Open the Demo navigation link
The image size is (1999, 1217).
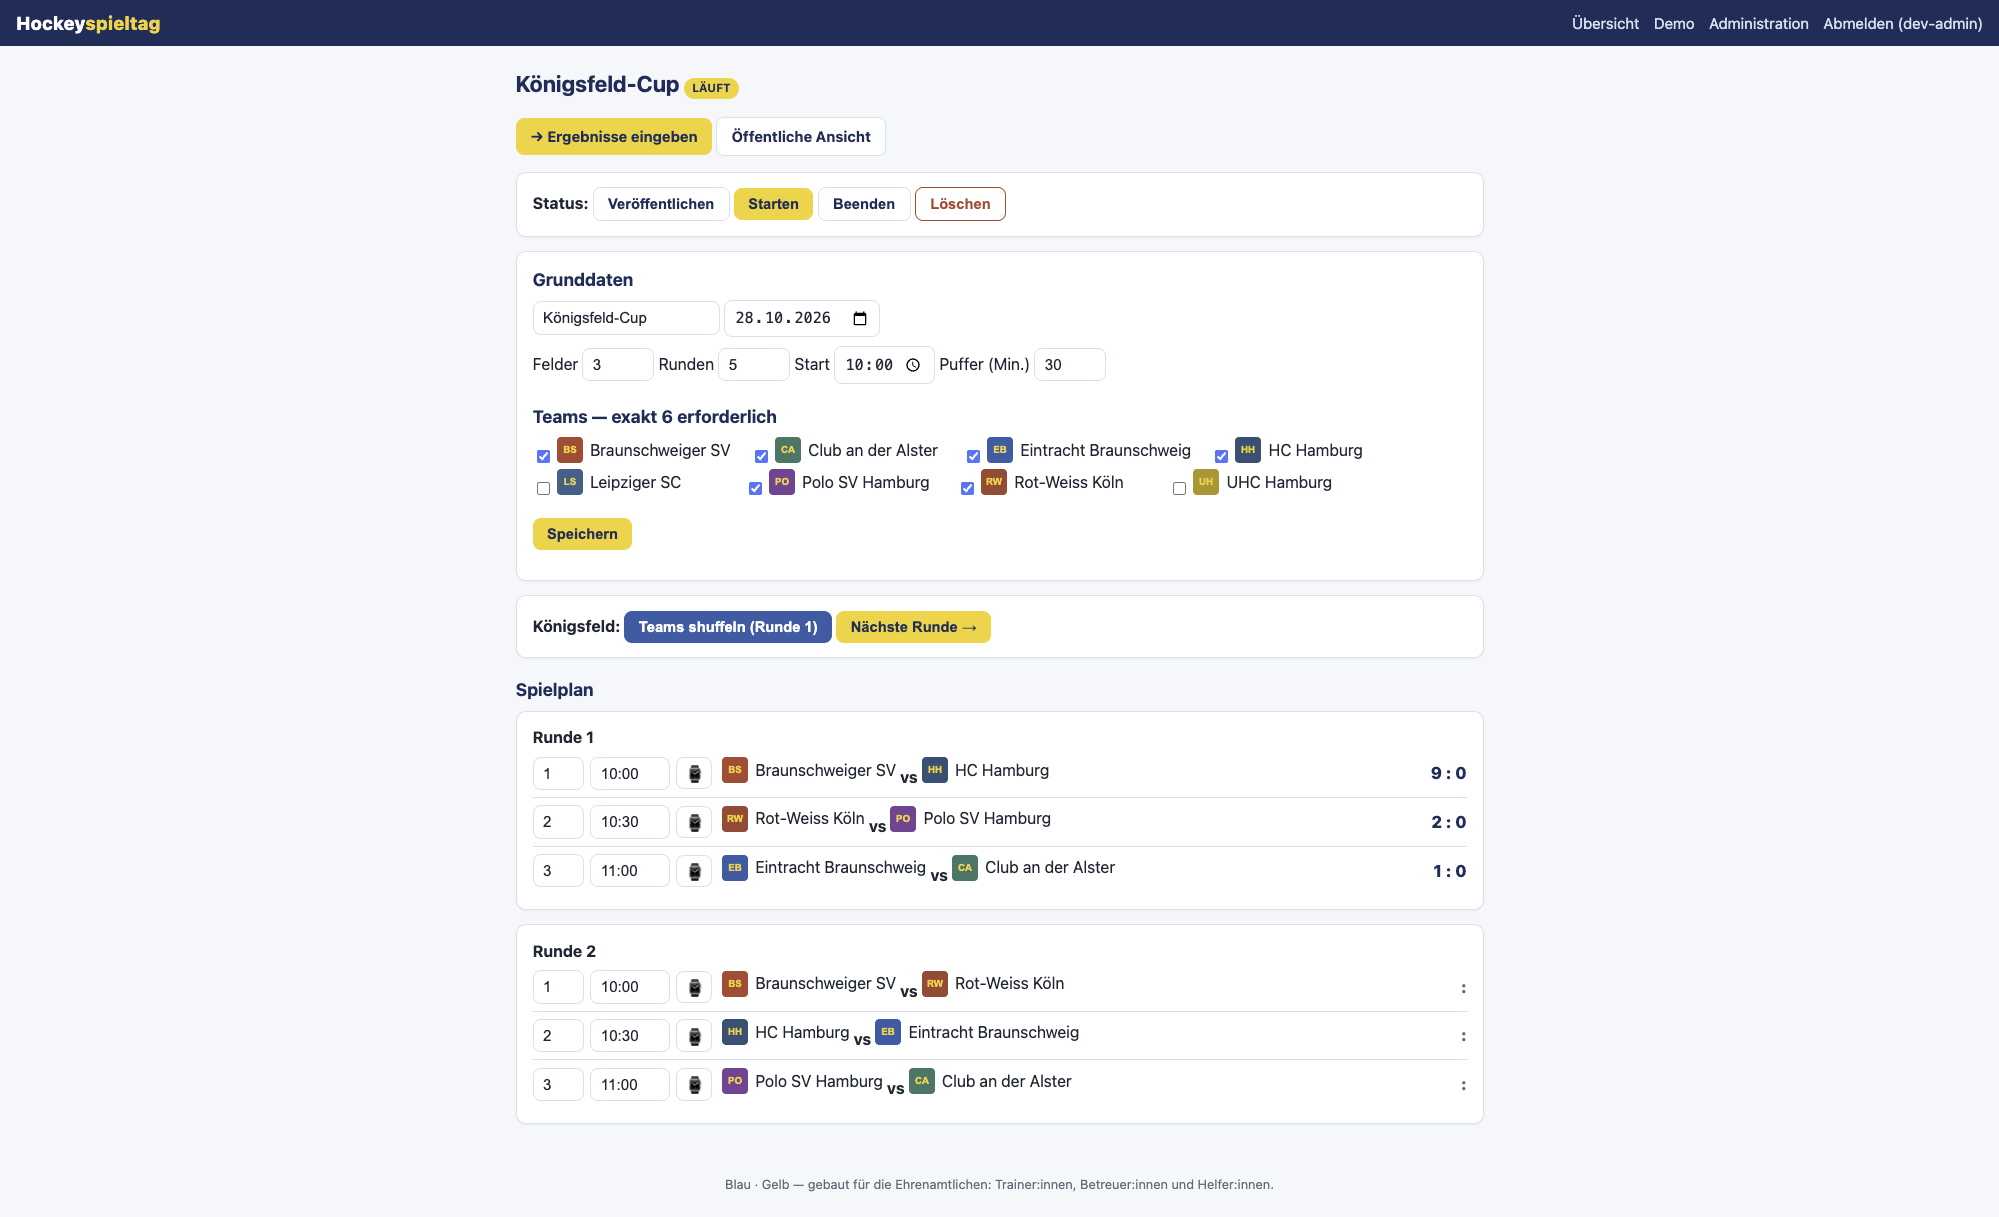tap(1674, 23)
